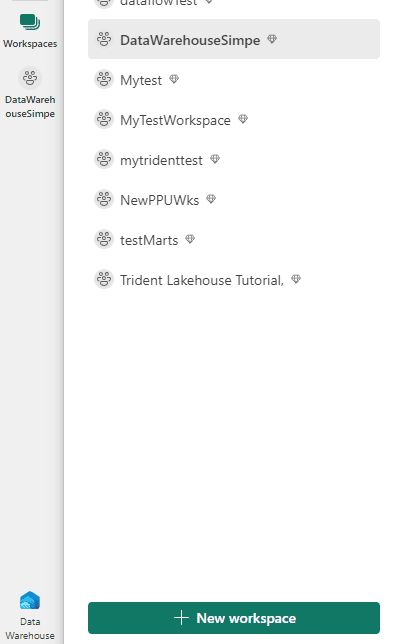This screenshot has width=403, height=644.
Task: Open the MyTestWorkspace entry
Action: click(234, 119)
